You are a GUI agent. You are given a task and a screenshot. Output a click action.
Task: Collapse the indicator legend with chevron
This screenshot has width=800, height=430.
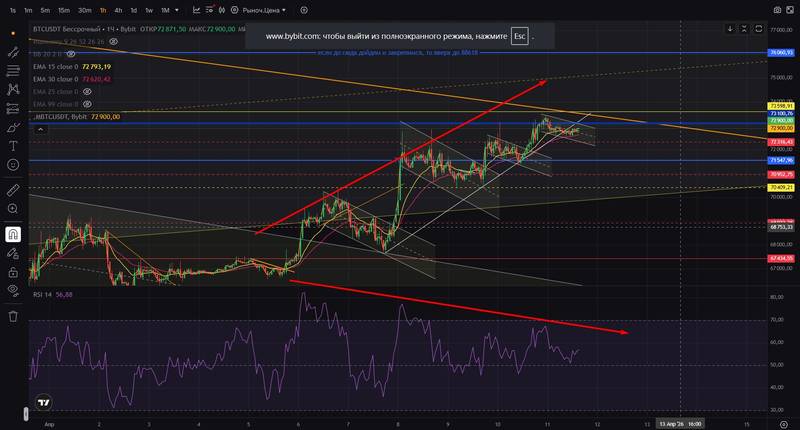40,130
